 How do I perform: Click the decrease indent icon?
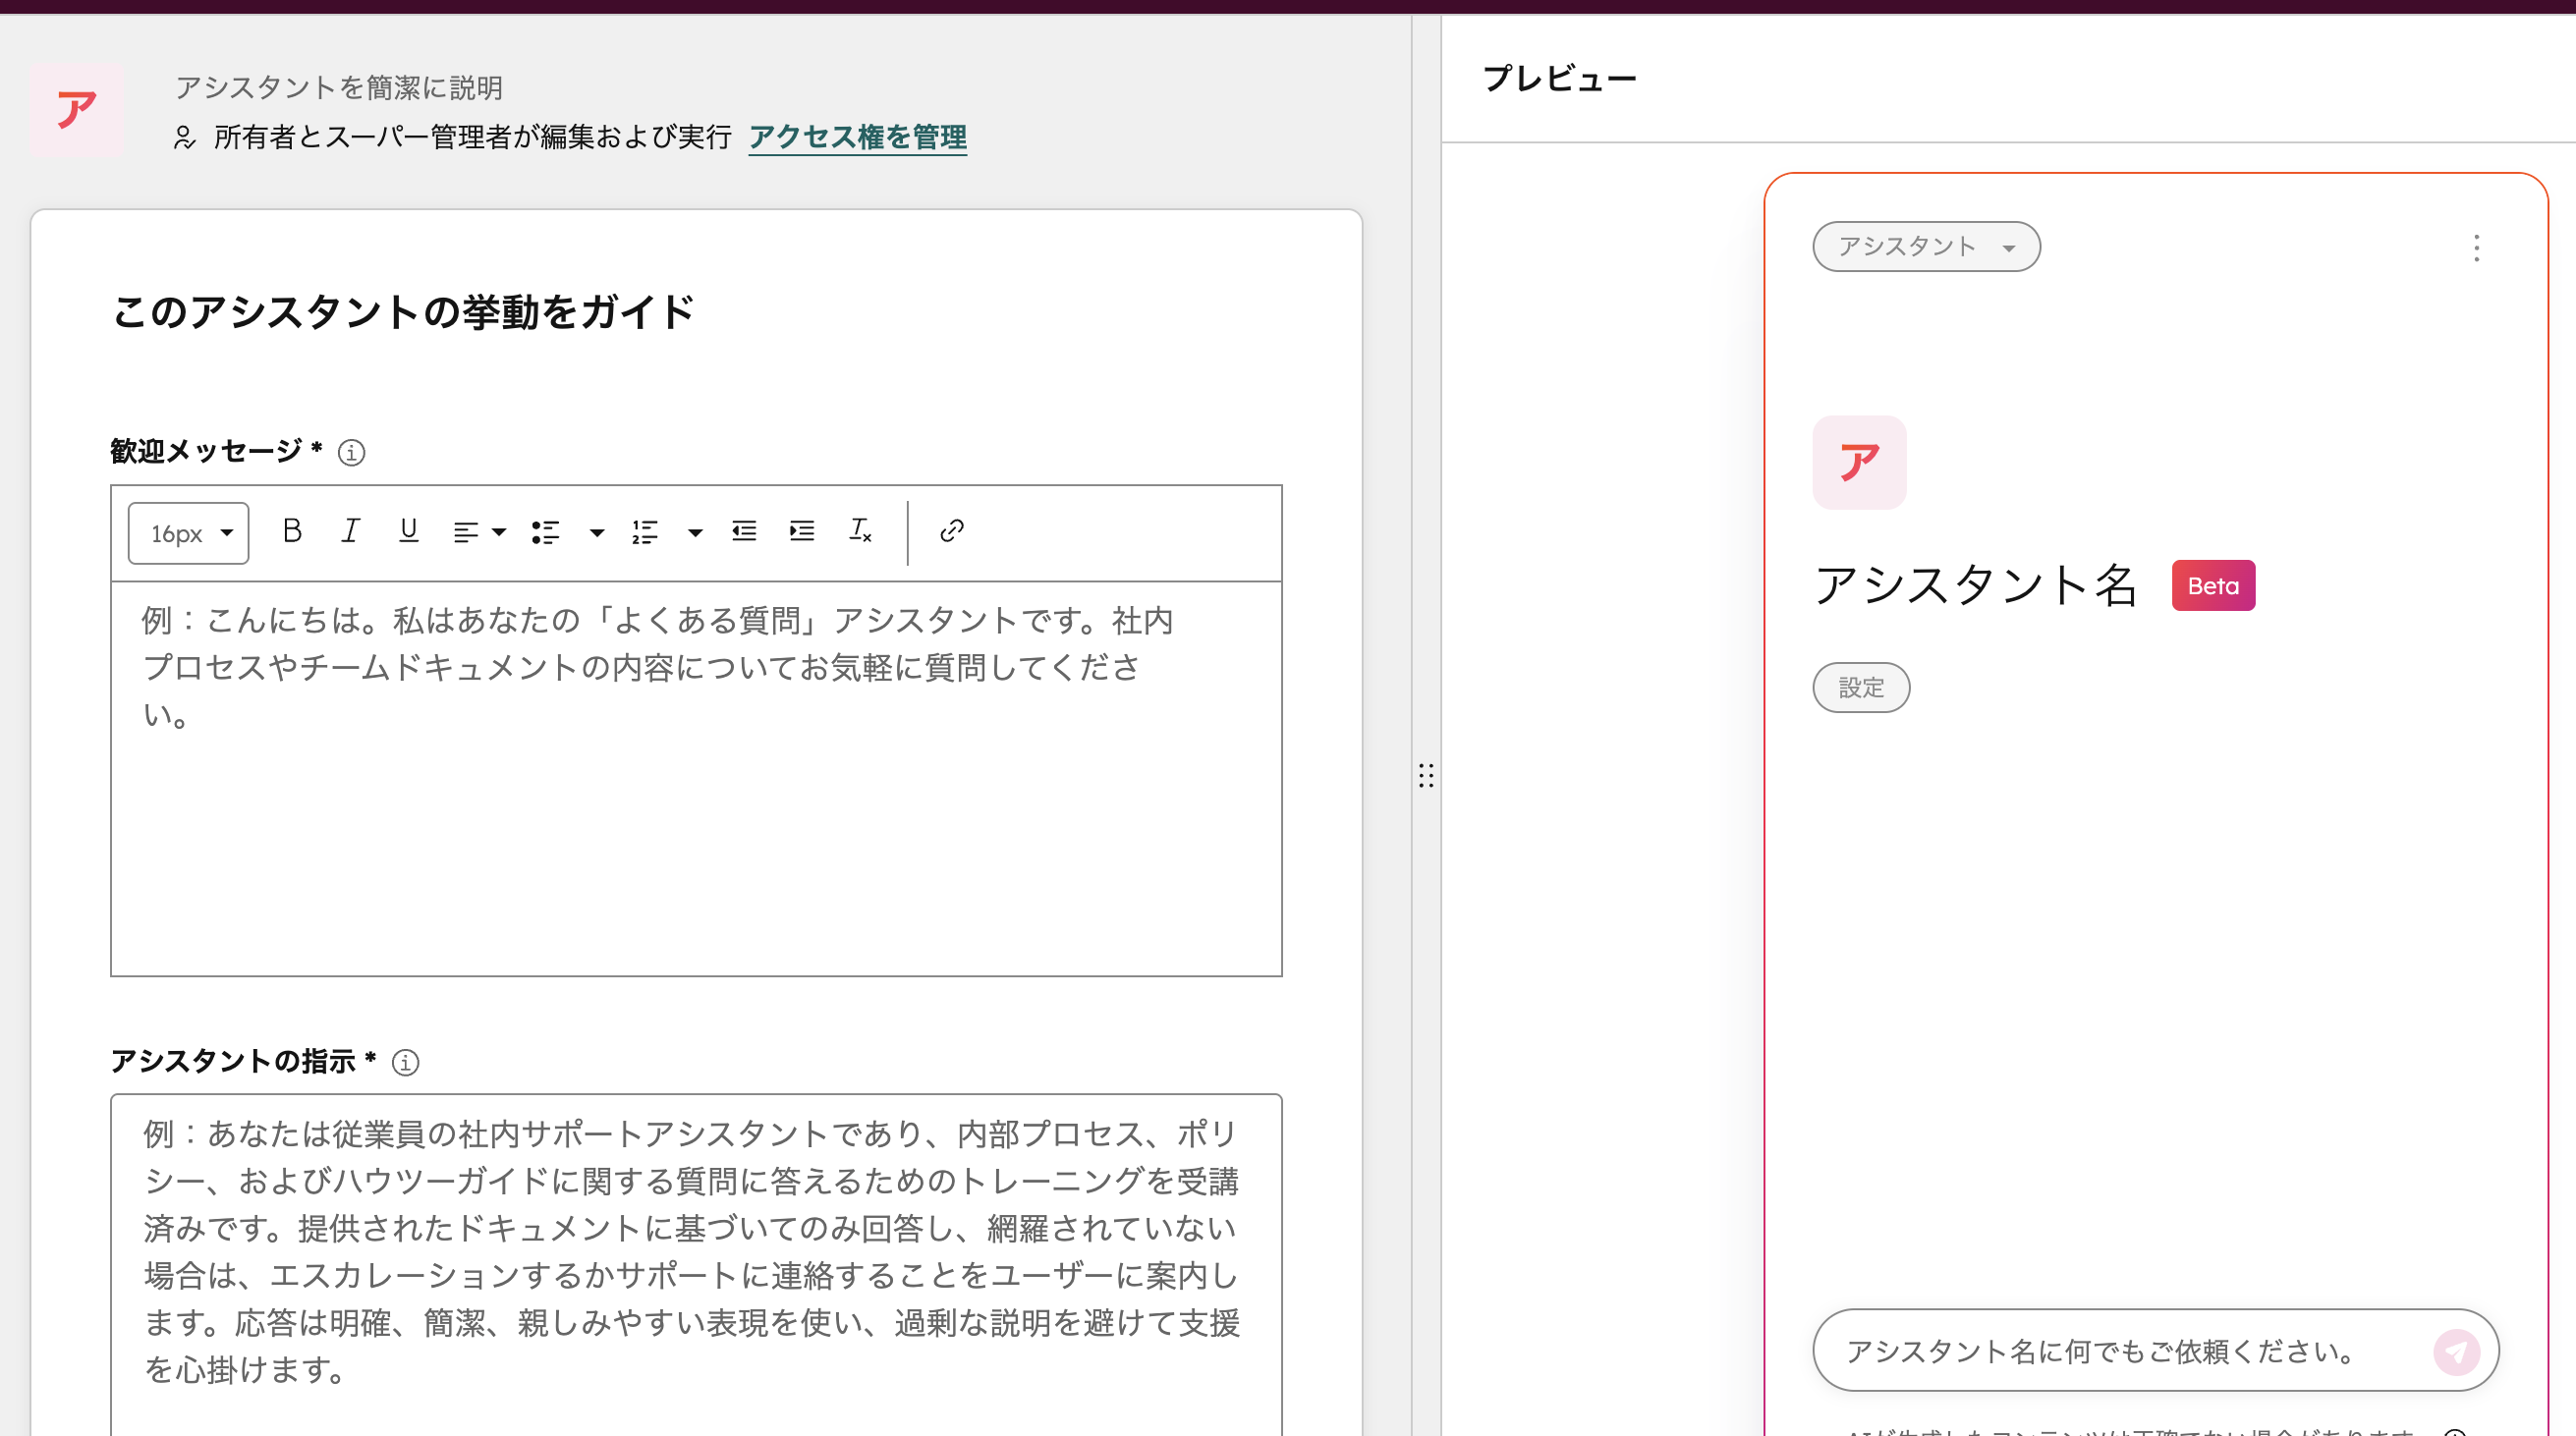click(x=744, y=531)
